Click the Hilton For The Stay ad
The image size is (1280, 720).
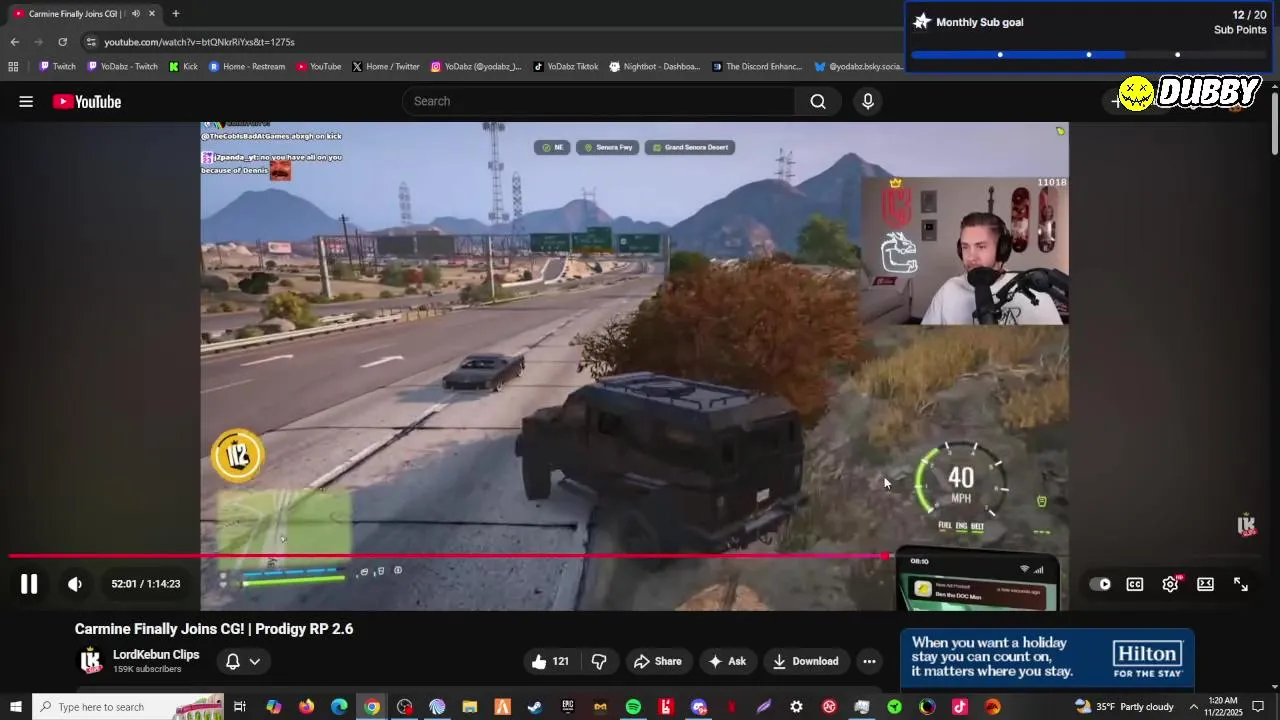coord(1047,658)
